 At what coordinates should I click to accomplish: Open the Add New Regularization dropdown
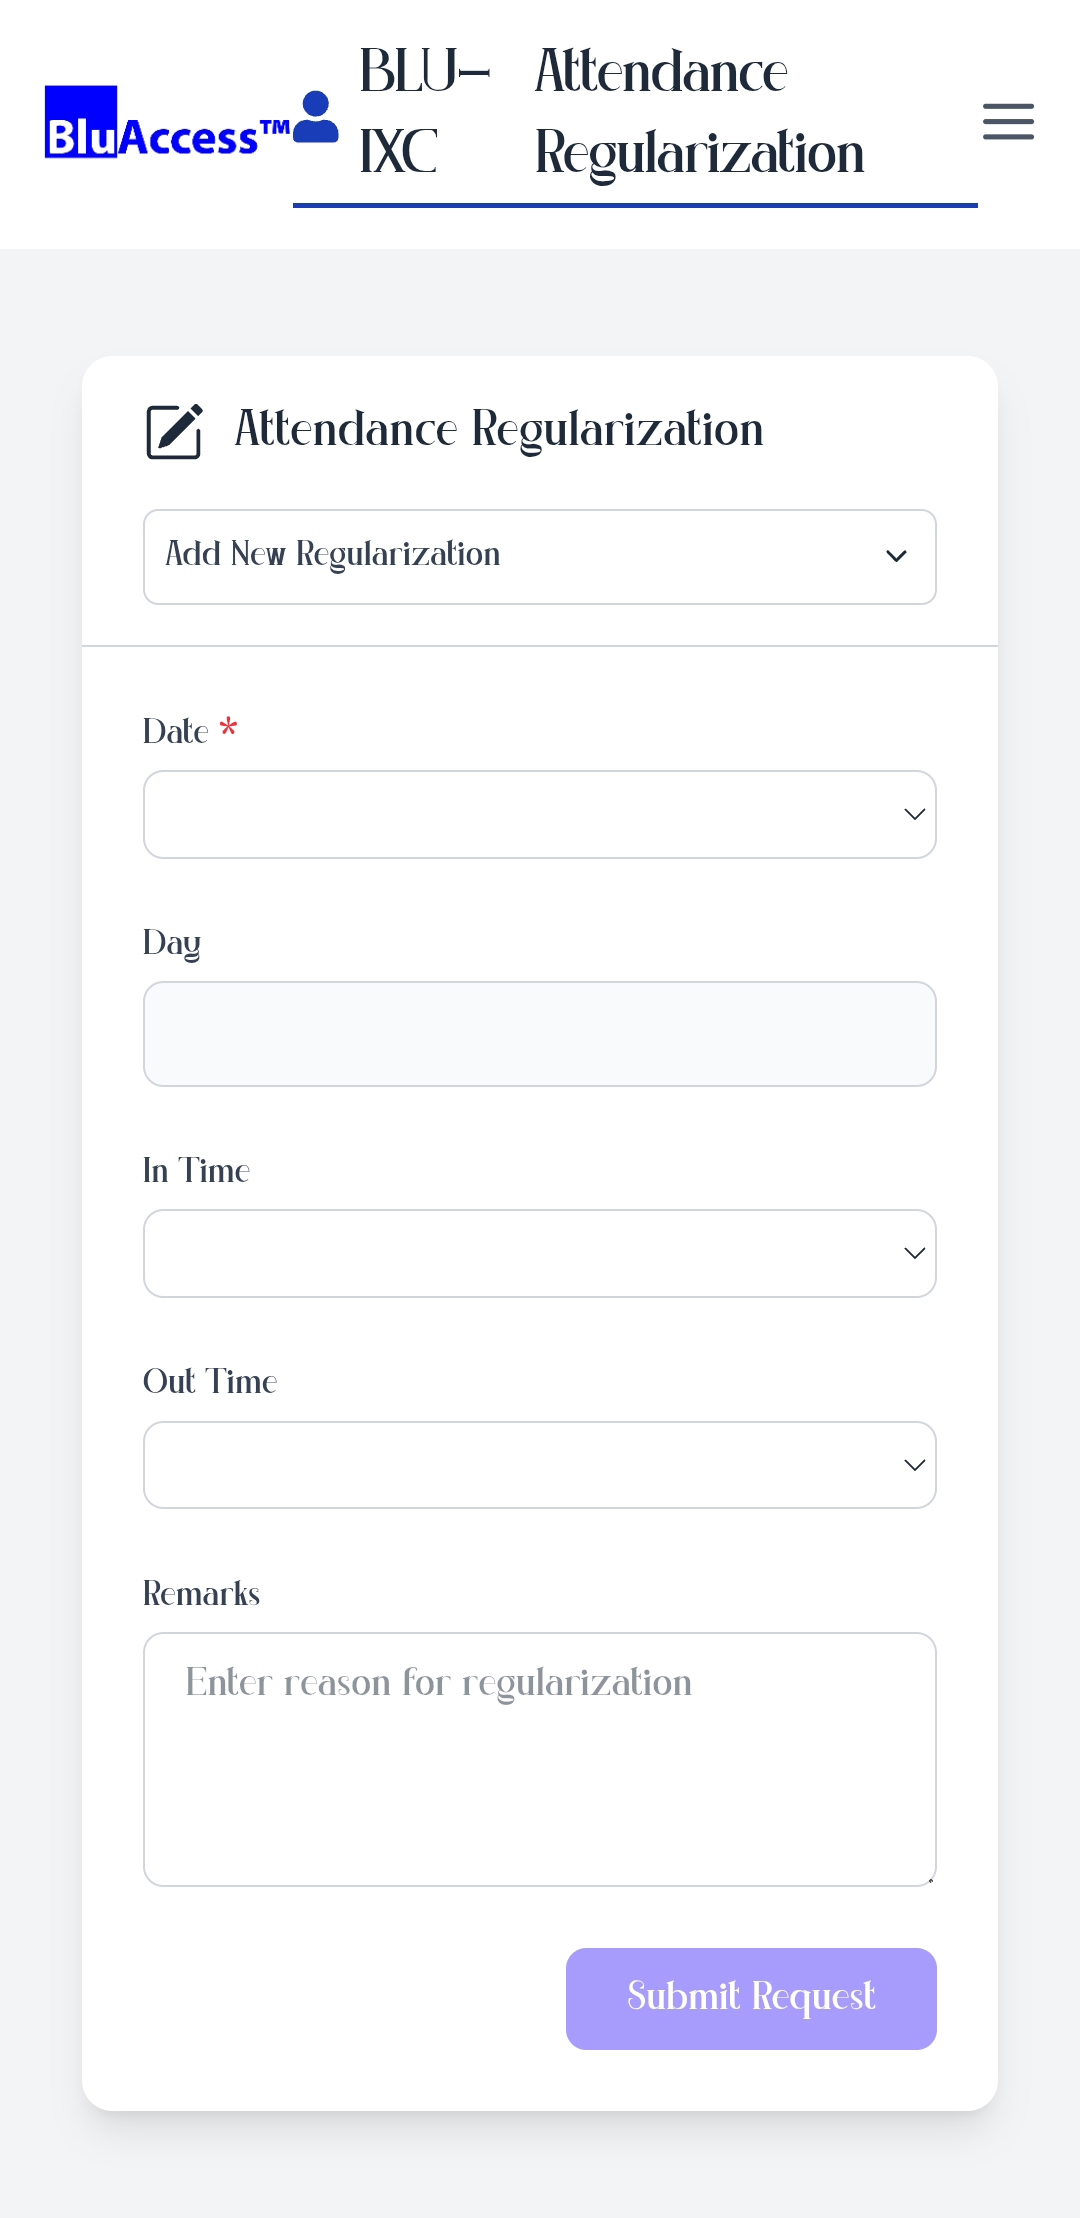click(540, 557)
